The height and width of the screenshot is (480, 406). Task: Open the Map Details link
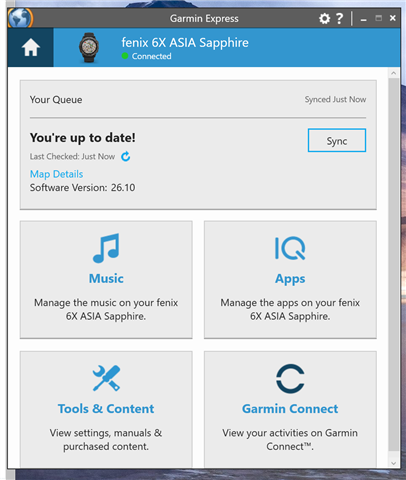pos(56,174)
